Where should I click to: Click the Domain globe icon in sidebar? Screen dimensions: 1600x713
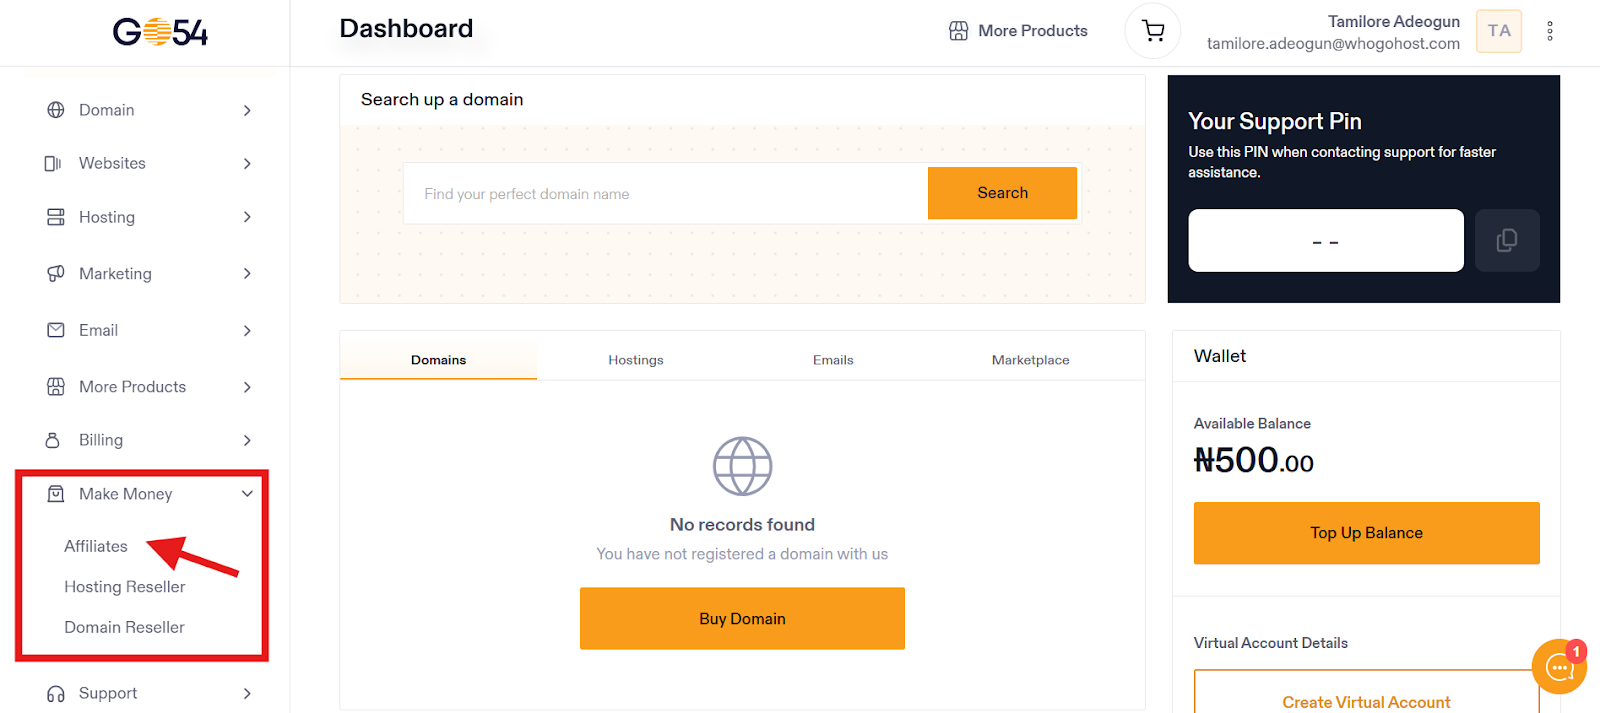click(x=56, y=110)
